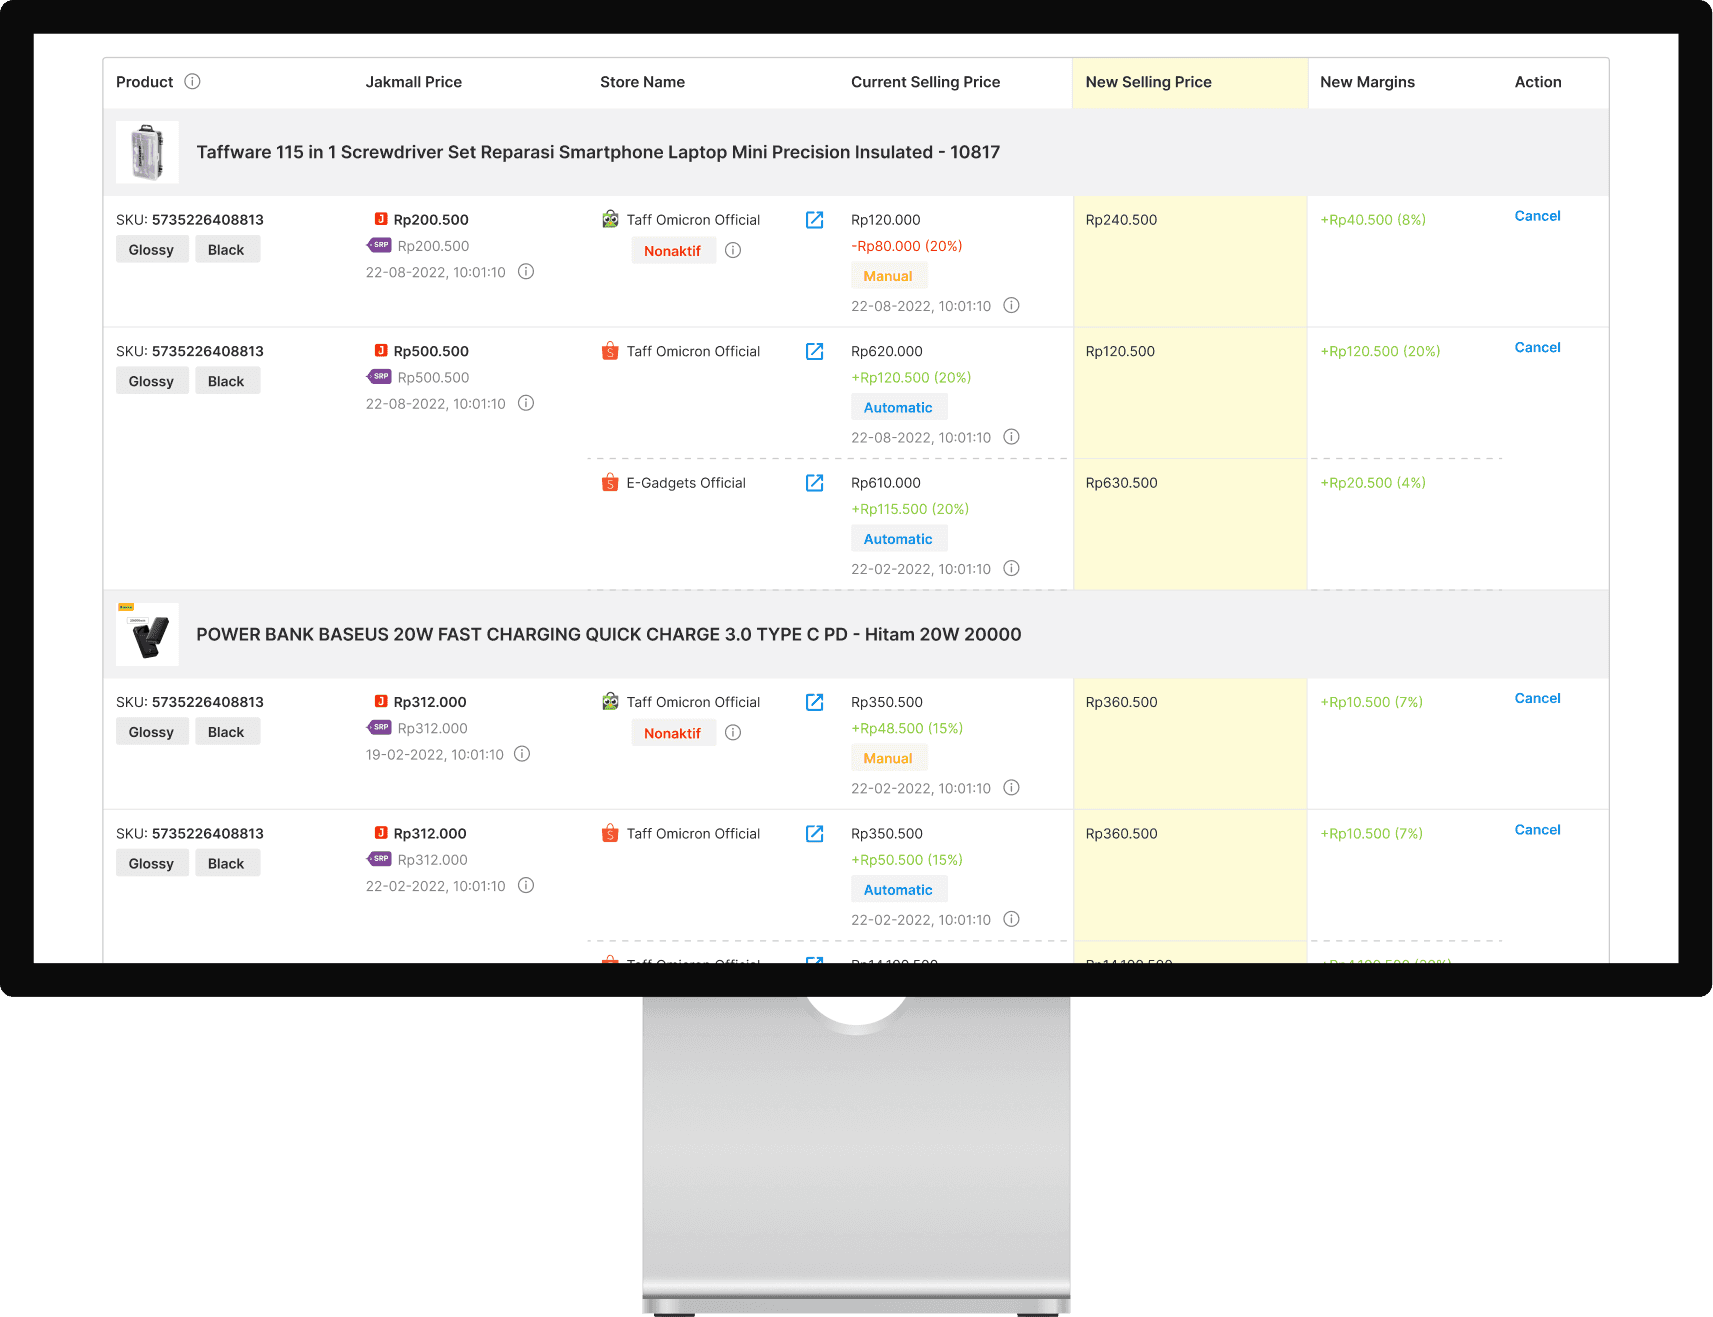Click the info icon beside the 19-02-2022 date
This screenshot has height=1317, width=1713.
tap(522, 754)
